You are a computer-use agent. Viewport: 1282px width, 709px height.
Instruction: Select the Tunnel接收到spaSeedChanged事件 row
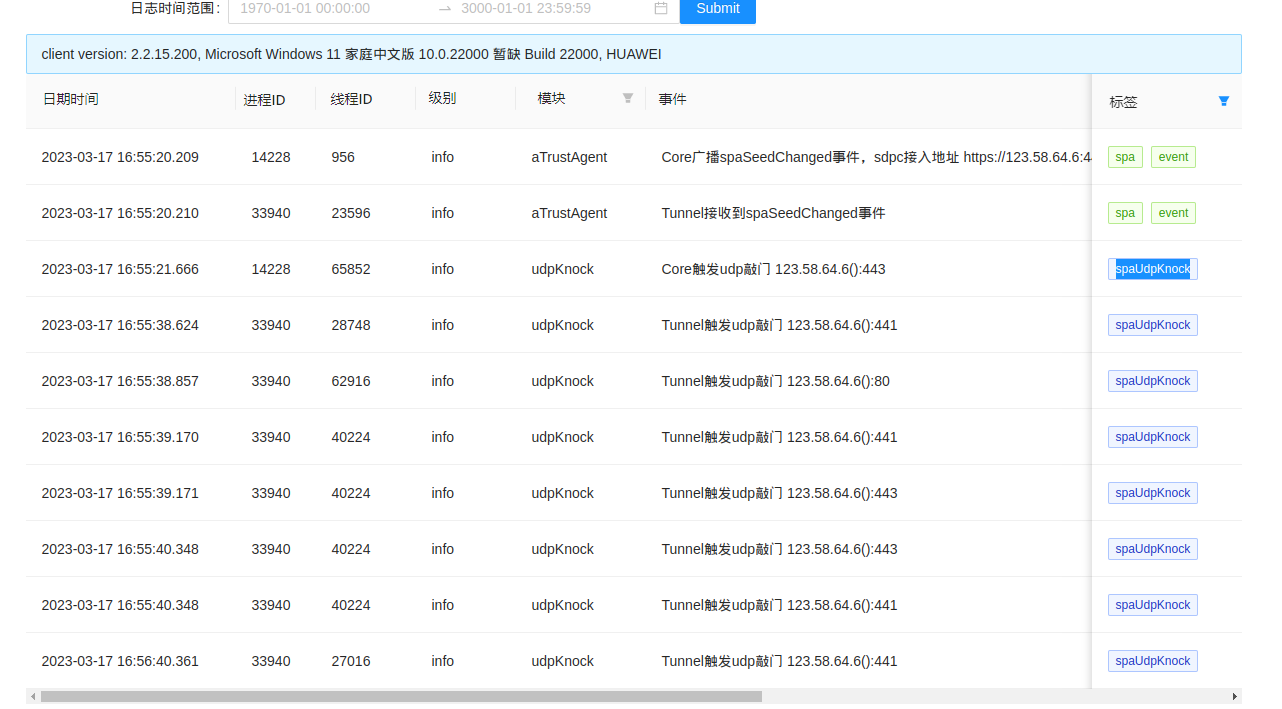pyautogui.click(x=772, y=213)
